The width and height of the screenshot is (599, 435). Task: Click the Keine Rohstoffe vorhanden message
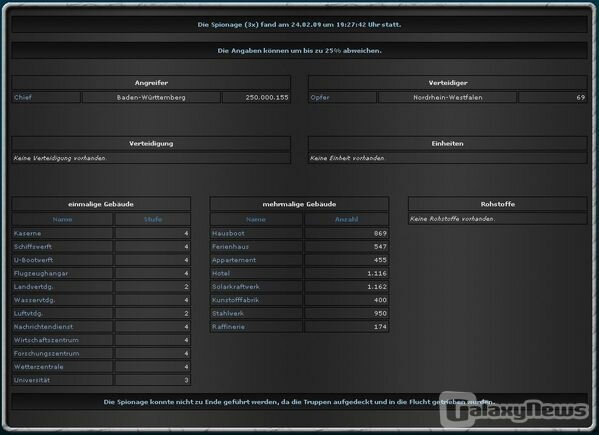tap(452, 219)
